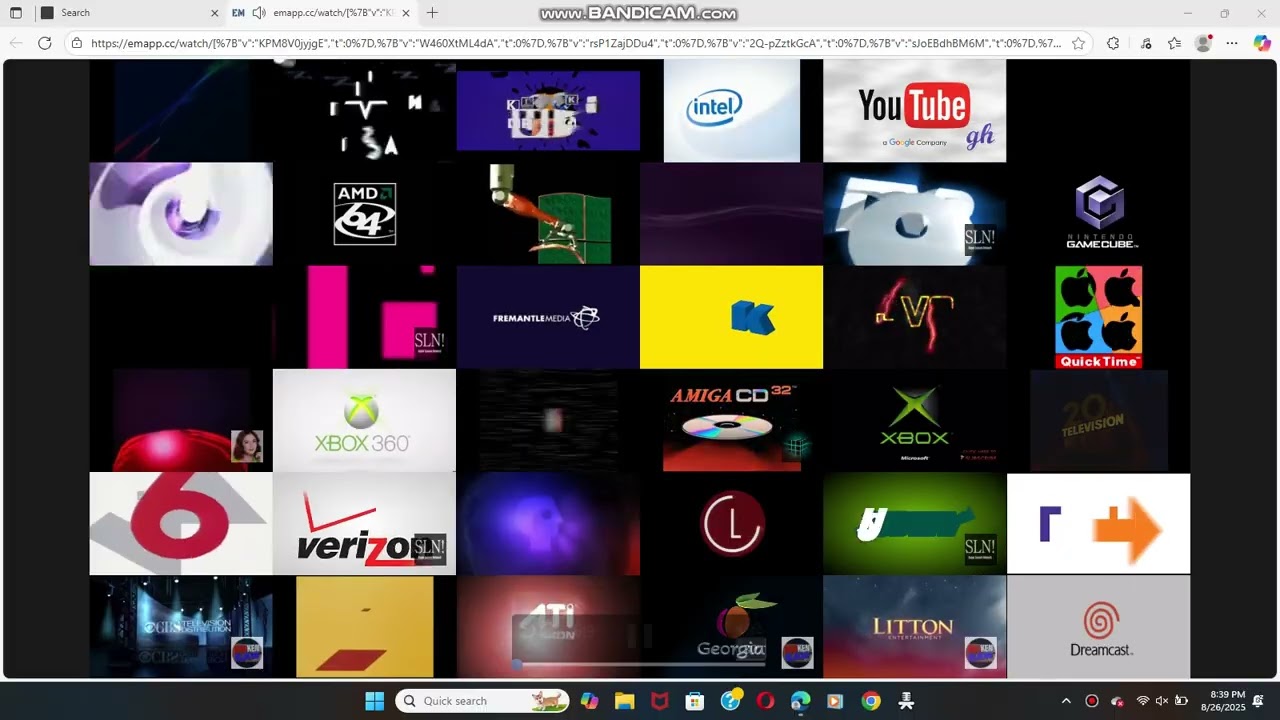This screenshot has width=1280, height=720.
Task: Switch to the emapp.cc watch tab
Action: (320, 13)
